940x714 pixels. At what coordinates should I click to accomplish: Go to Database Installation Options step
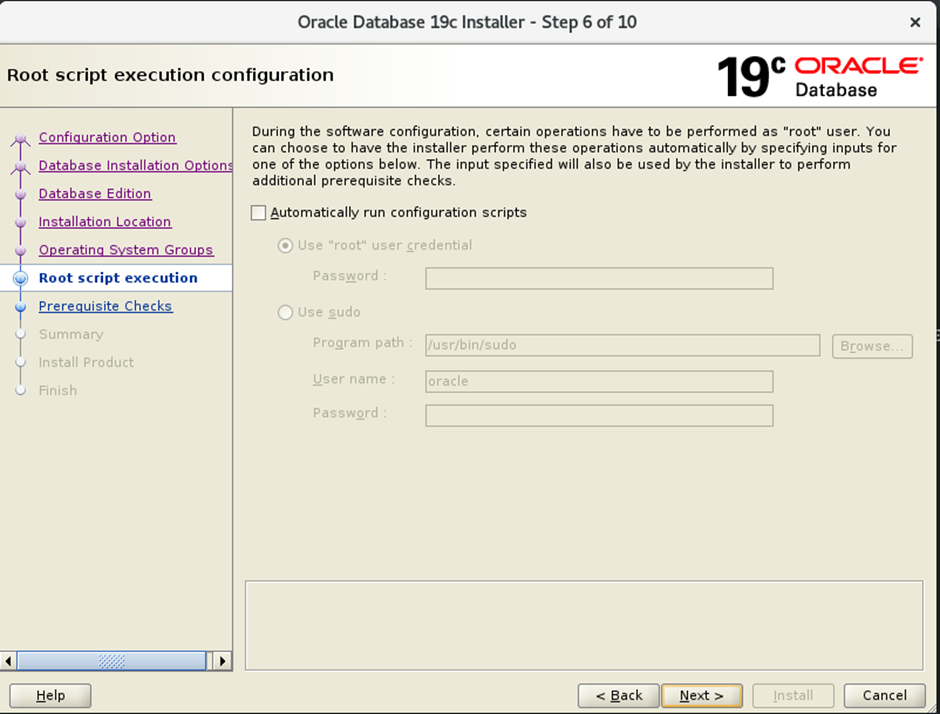click(x=135, y=165)
